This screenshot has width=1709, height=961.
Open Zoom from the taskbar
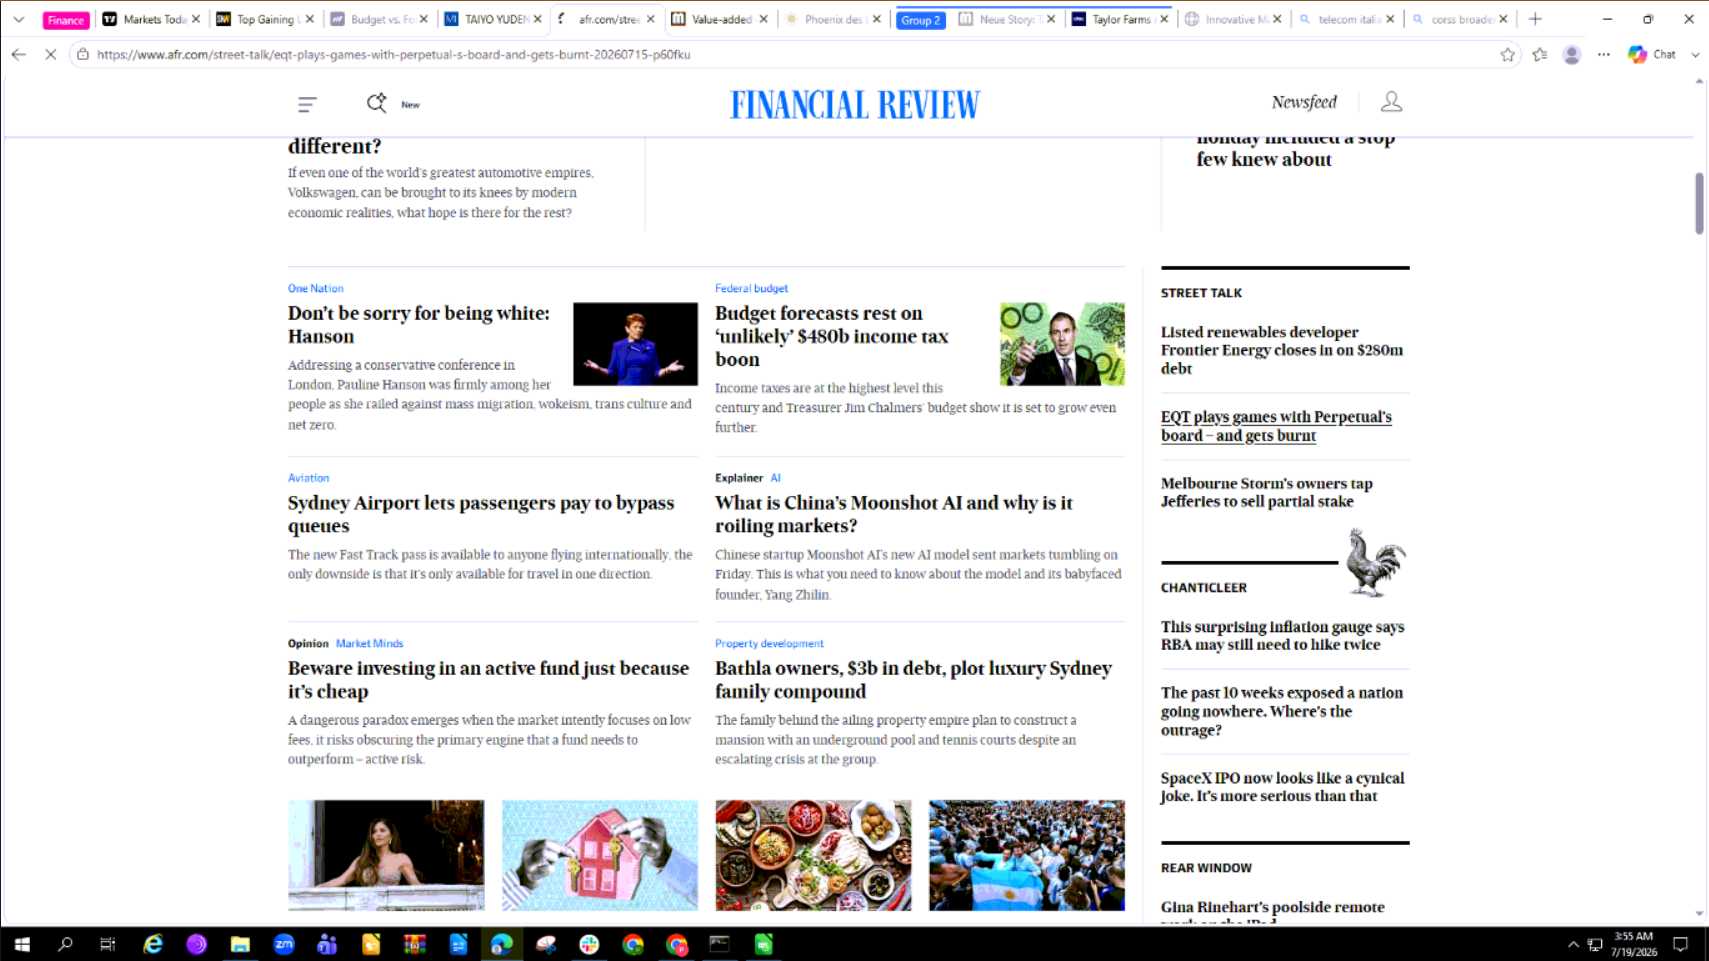[x=284, y=944]
